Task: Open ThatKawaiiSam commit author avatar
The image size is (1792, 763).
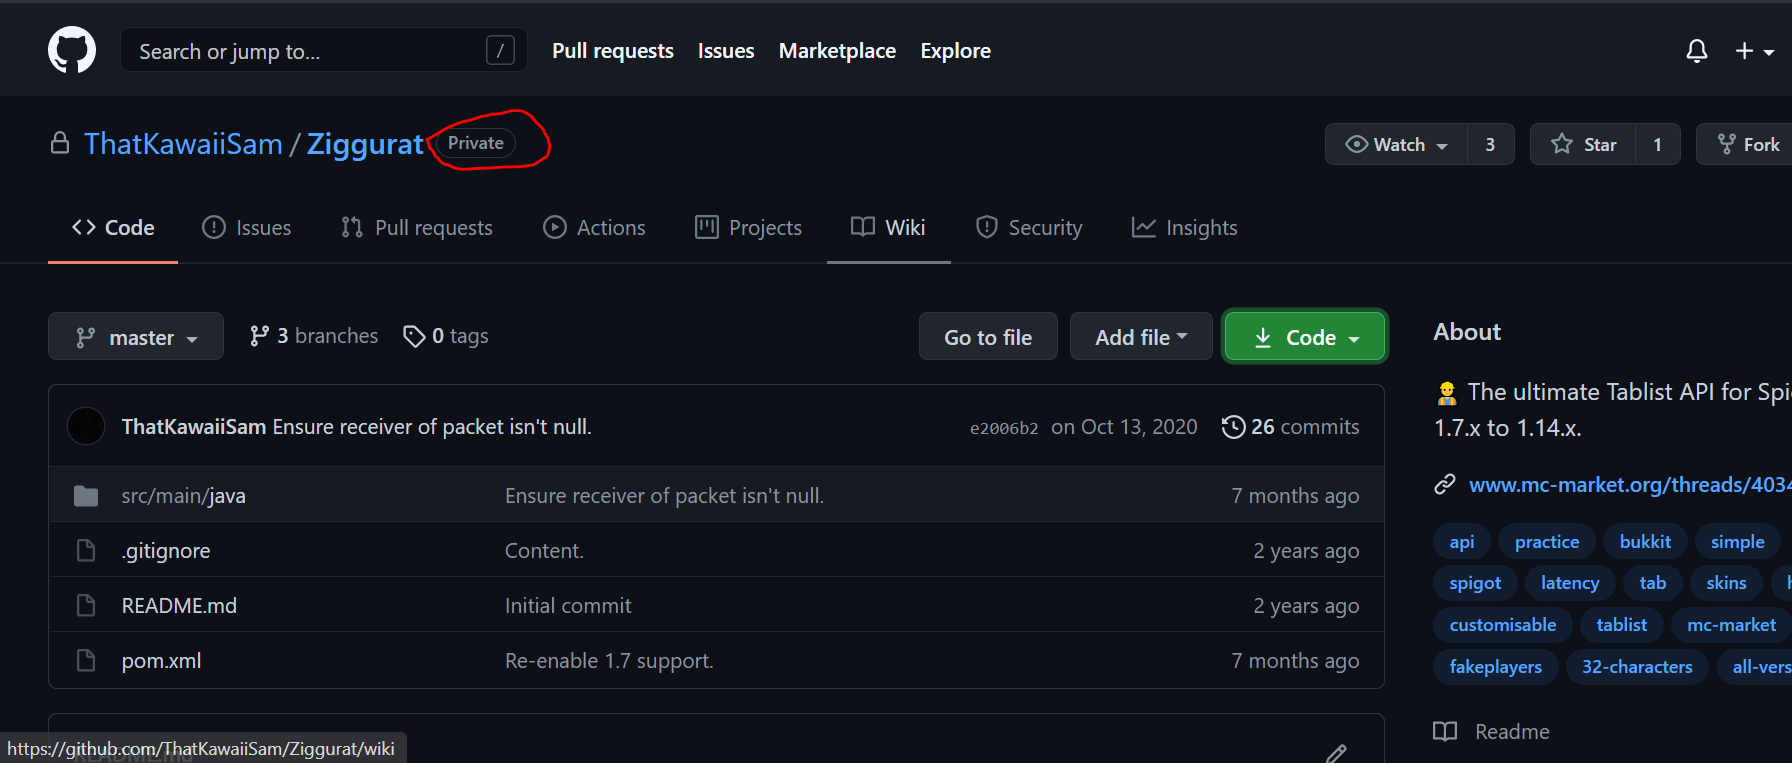Action: click(86, 427)
